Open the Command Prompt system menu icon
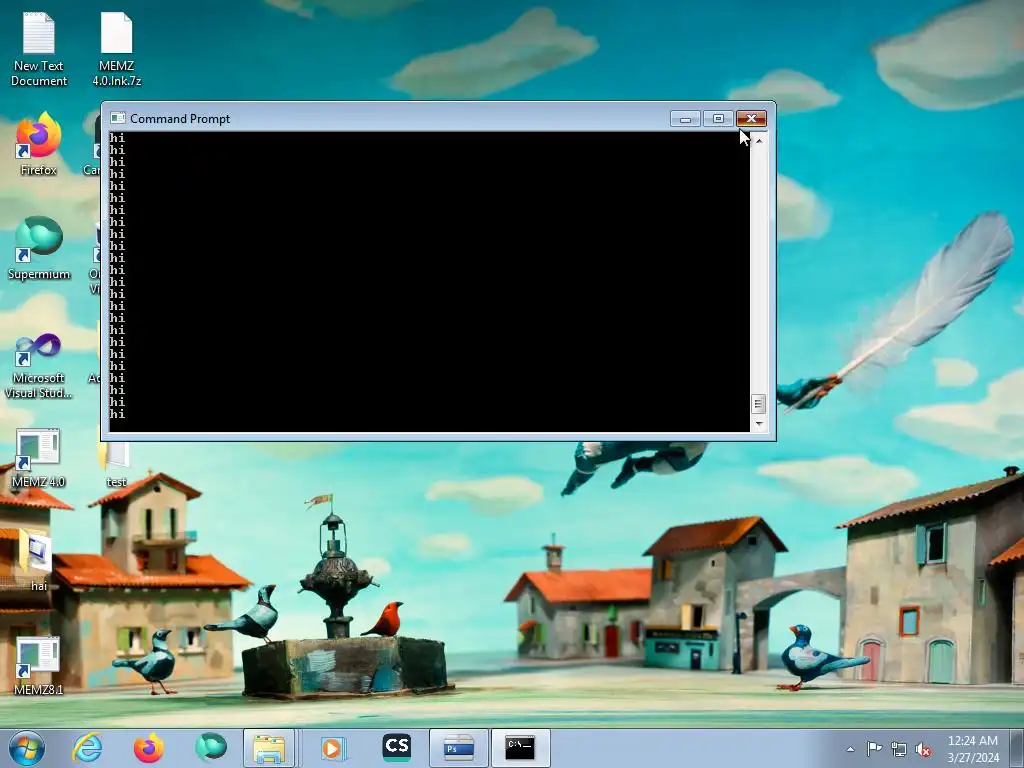 [x=118, y=118]
